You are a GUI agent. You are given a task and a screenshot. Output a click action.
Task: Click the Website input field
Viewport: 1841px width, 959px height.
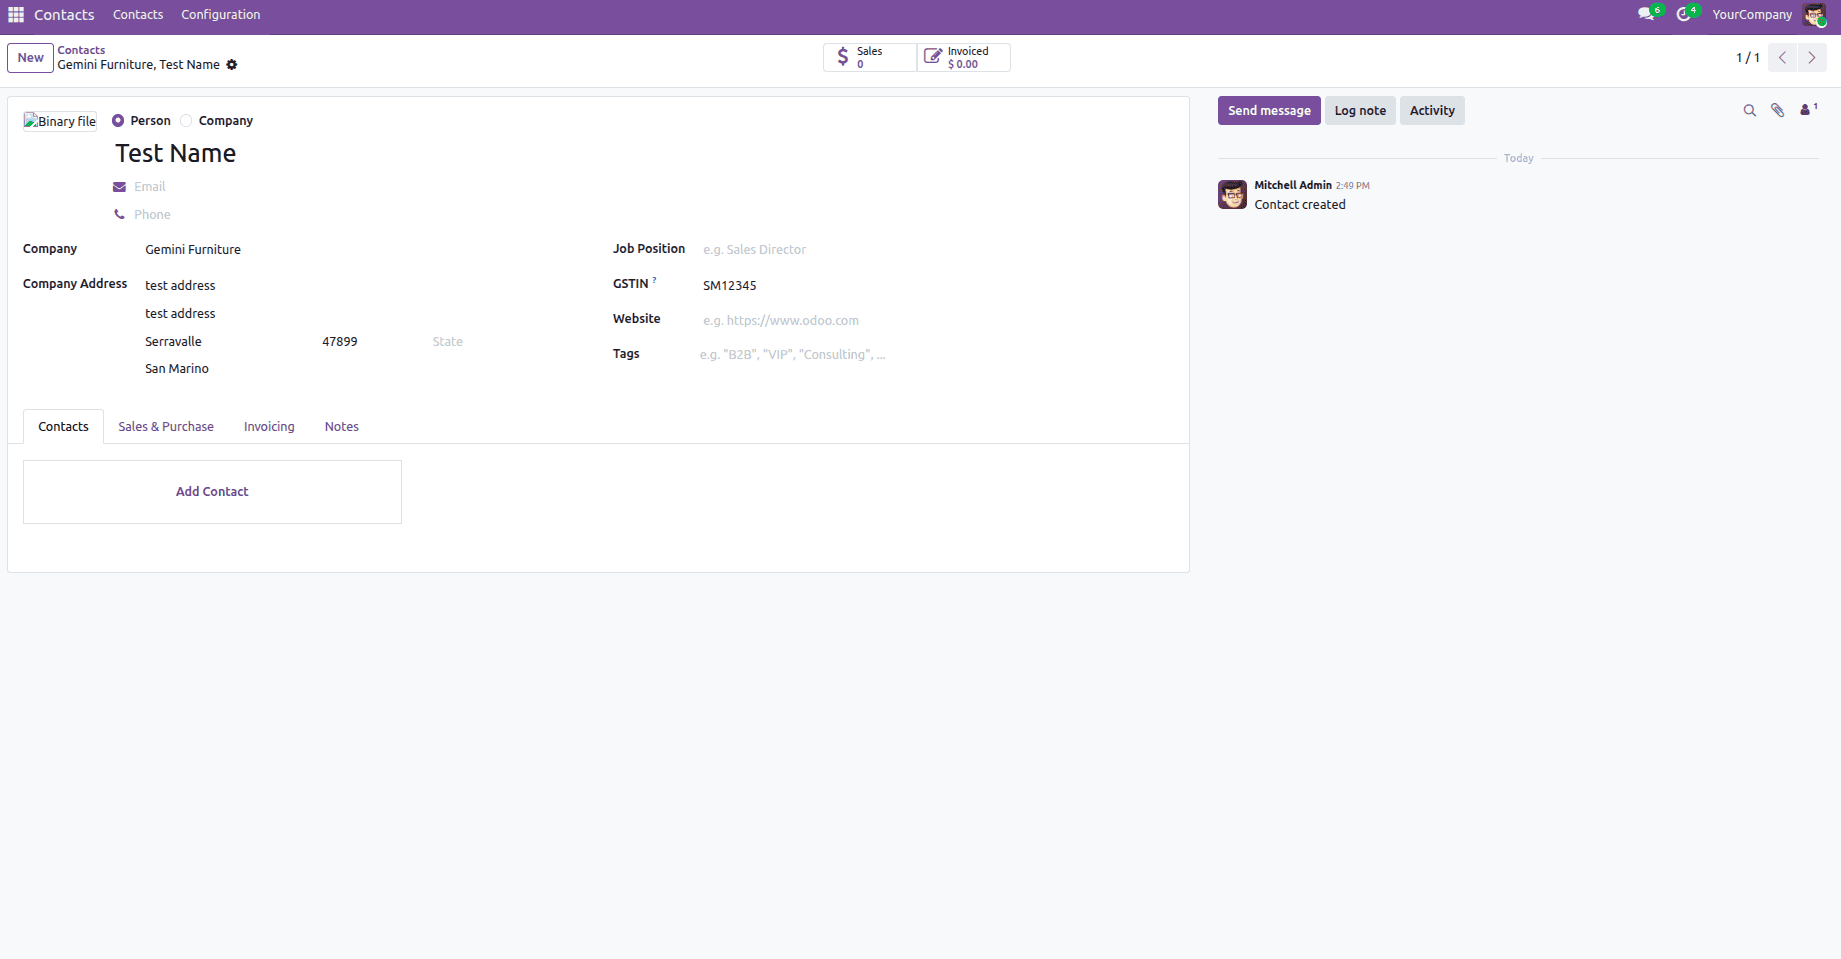tap(936, 321)
